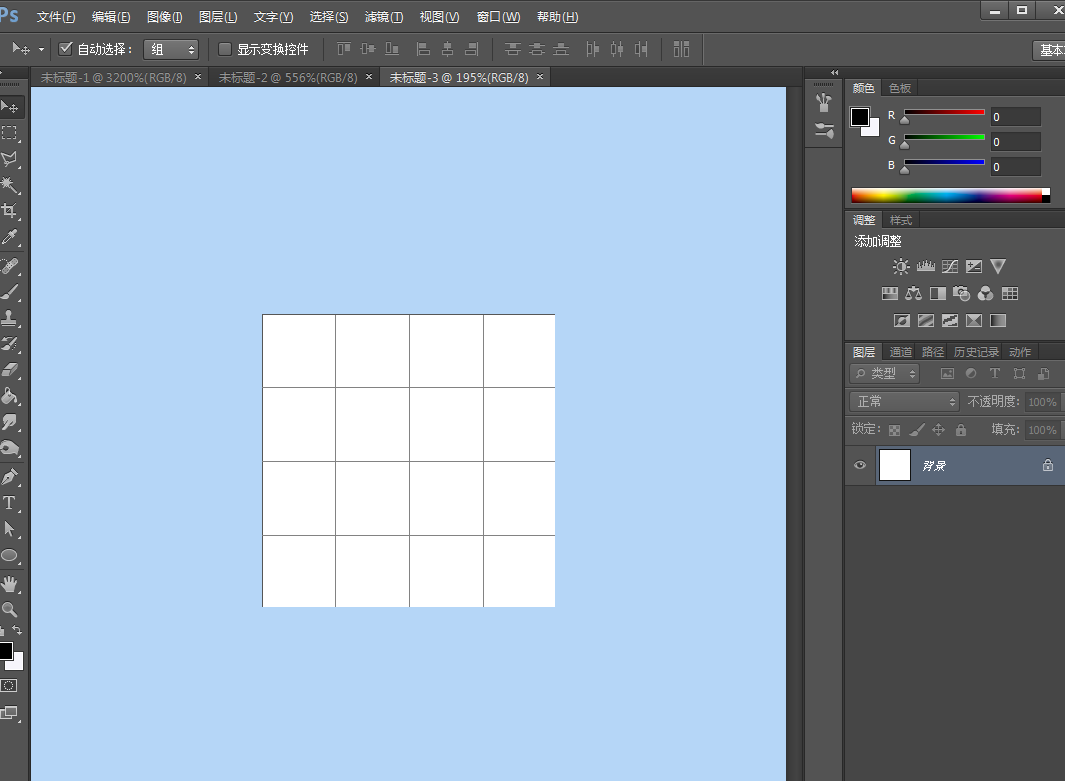Screen dimensions: 1065x781
Task: Click the foreground color swatch in Color panel
Action: point(859,117)
